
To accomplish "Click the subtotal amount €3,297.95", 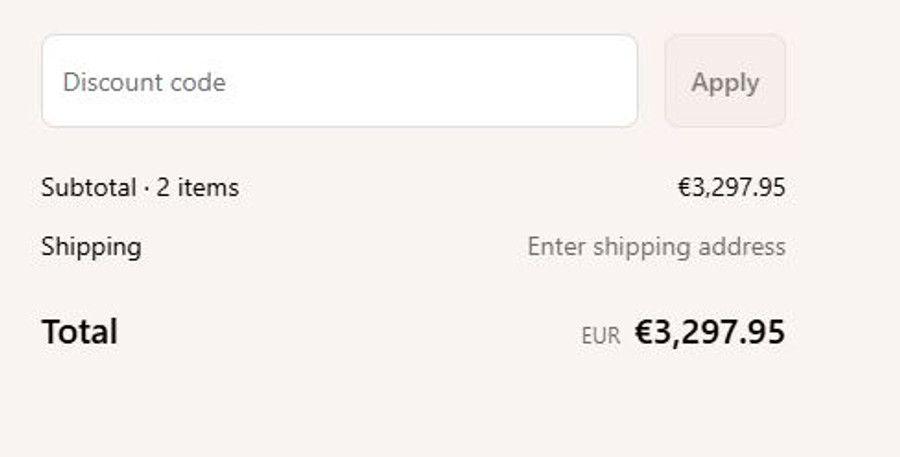I will [731, 187].
